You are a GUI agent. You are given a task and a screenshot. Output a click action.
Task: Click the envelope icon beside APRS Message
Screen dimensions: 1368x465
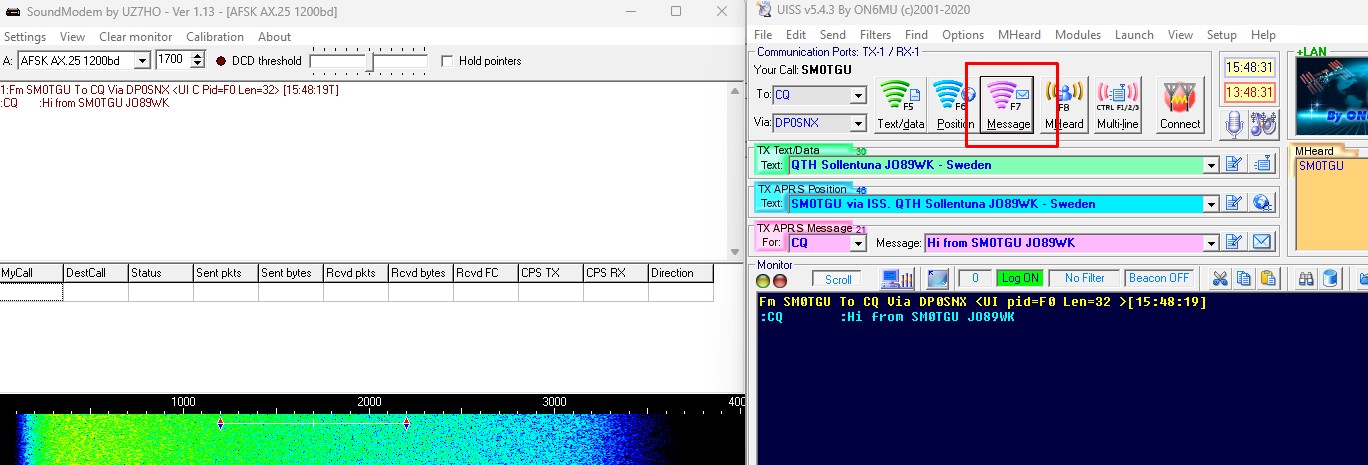click(1263, 242)
